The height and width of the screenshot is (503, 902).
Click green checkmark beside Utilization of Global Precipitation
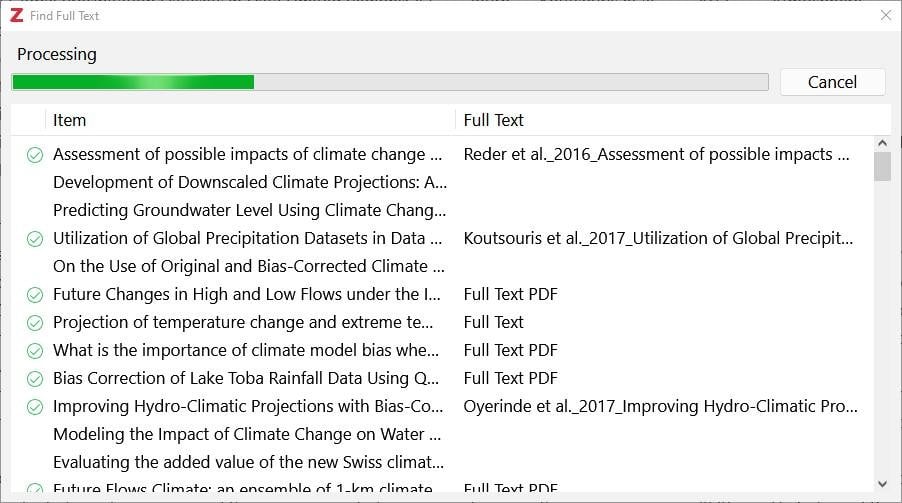click(x=35, y=239)
